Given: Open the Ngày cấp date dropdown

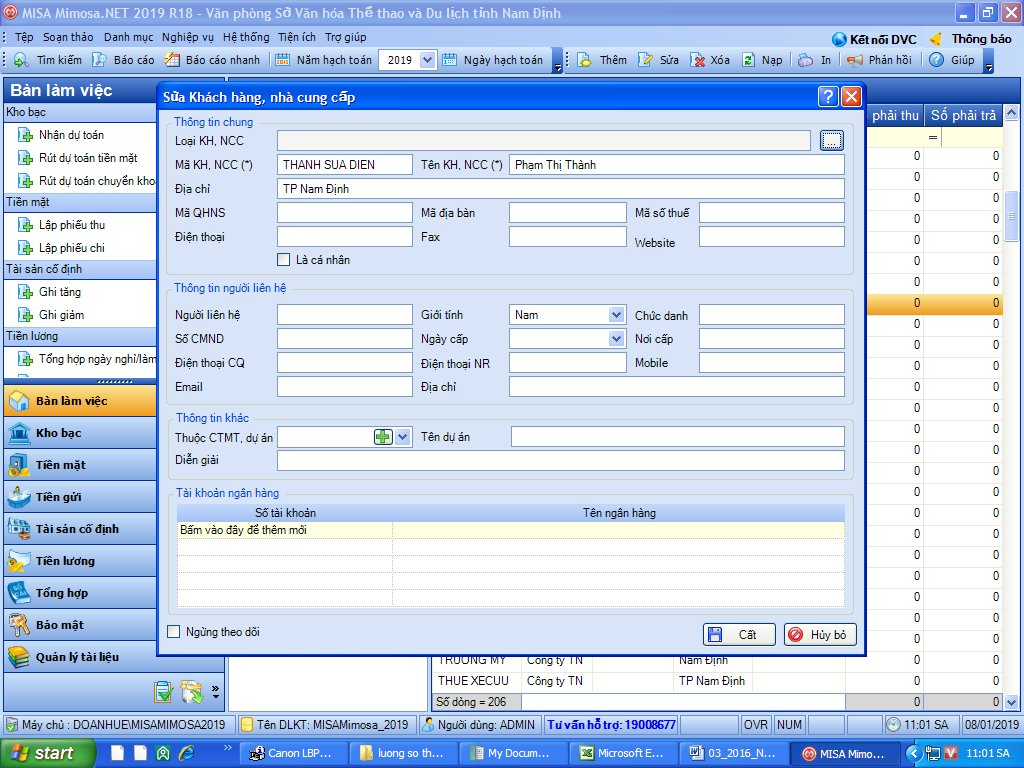Looking at the screenshot, I should click(x=617, y=339).
